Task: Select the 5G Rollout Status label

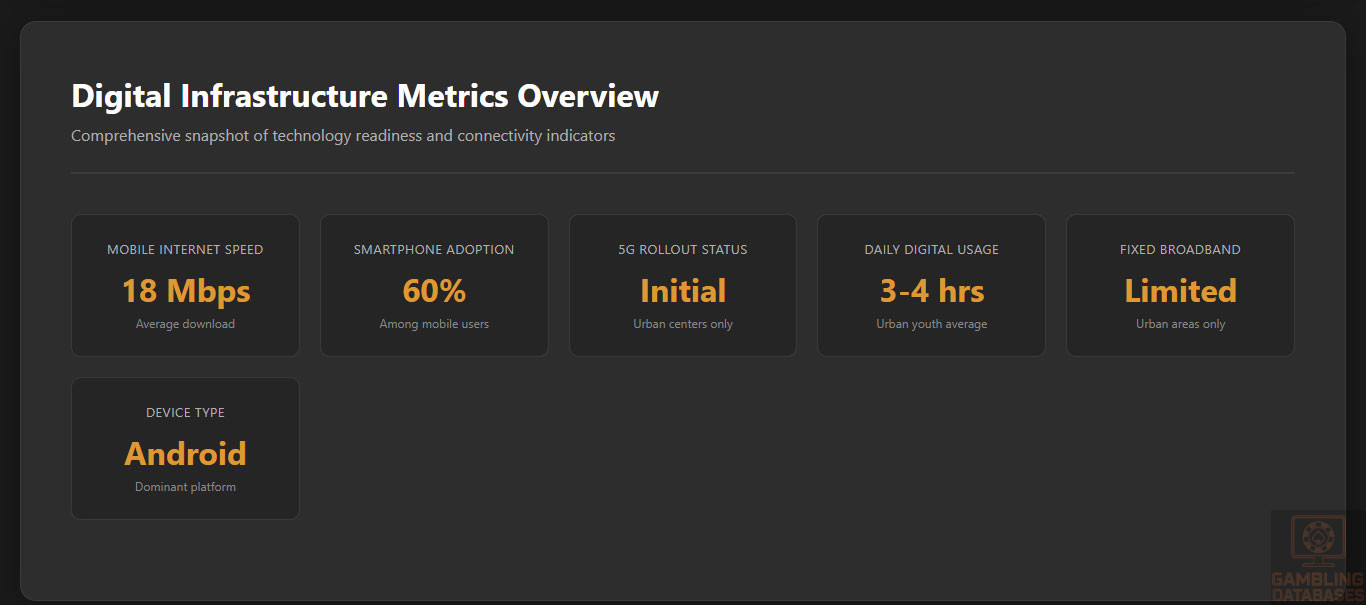Action: coord(683,249)
